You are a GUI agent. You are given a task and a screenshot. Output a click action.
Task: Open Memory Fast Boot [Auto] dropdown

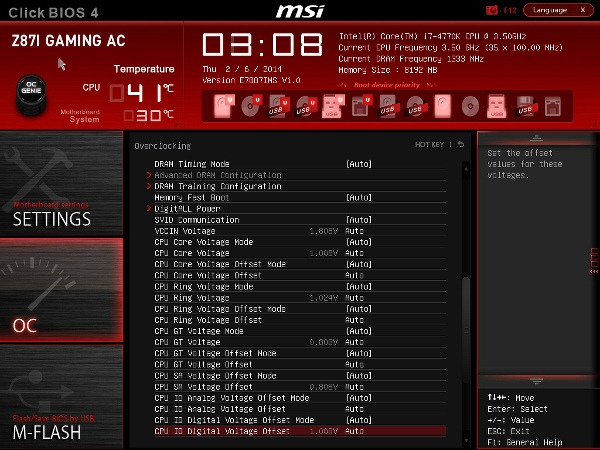[359, 197]
